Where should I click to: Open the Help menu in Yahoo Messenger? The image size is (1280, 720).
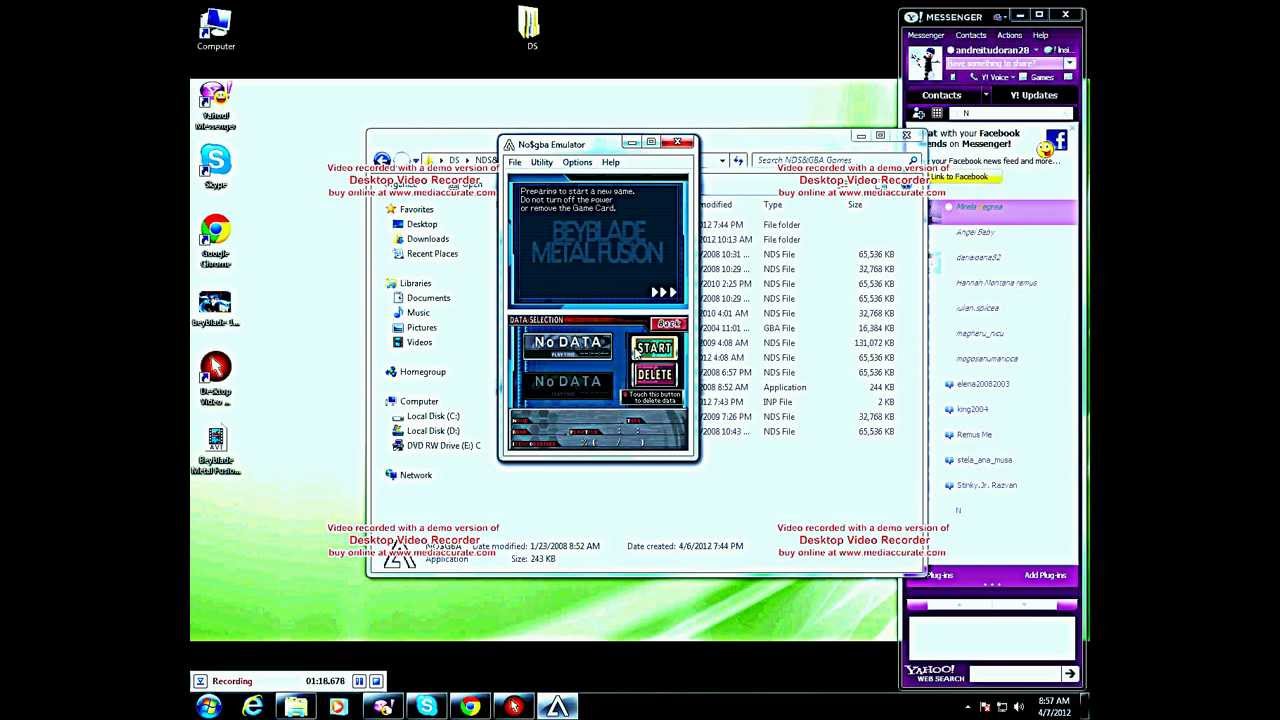pyautogui.click(x=1040, y=35)
